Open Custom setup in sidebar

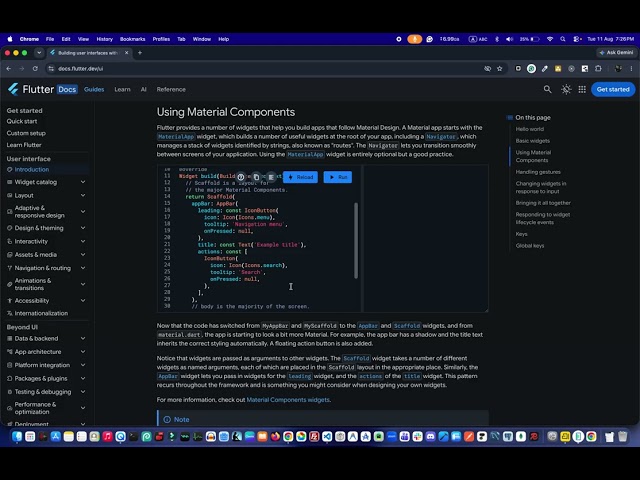click(26, 133)
